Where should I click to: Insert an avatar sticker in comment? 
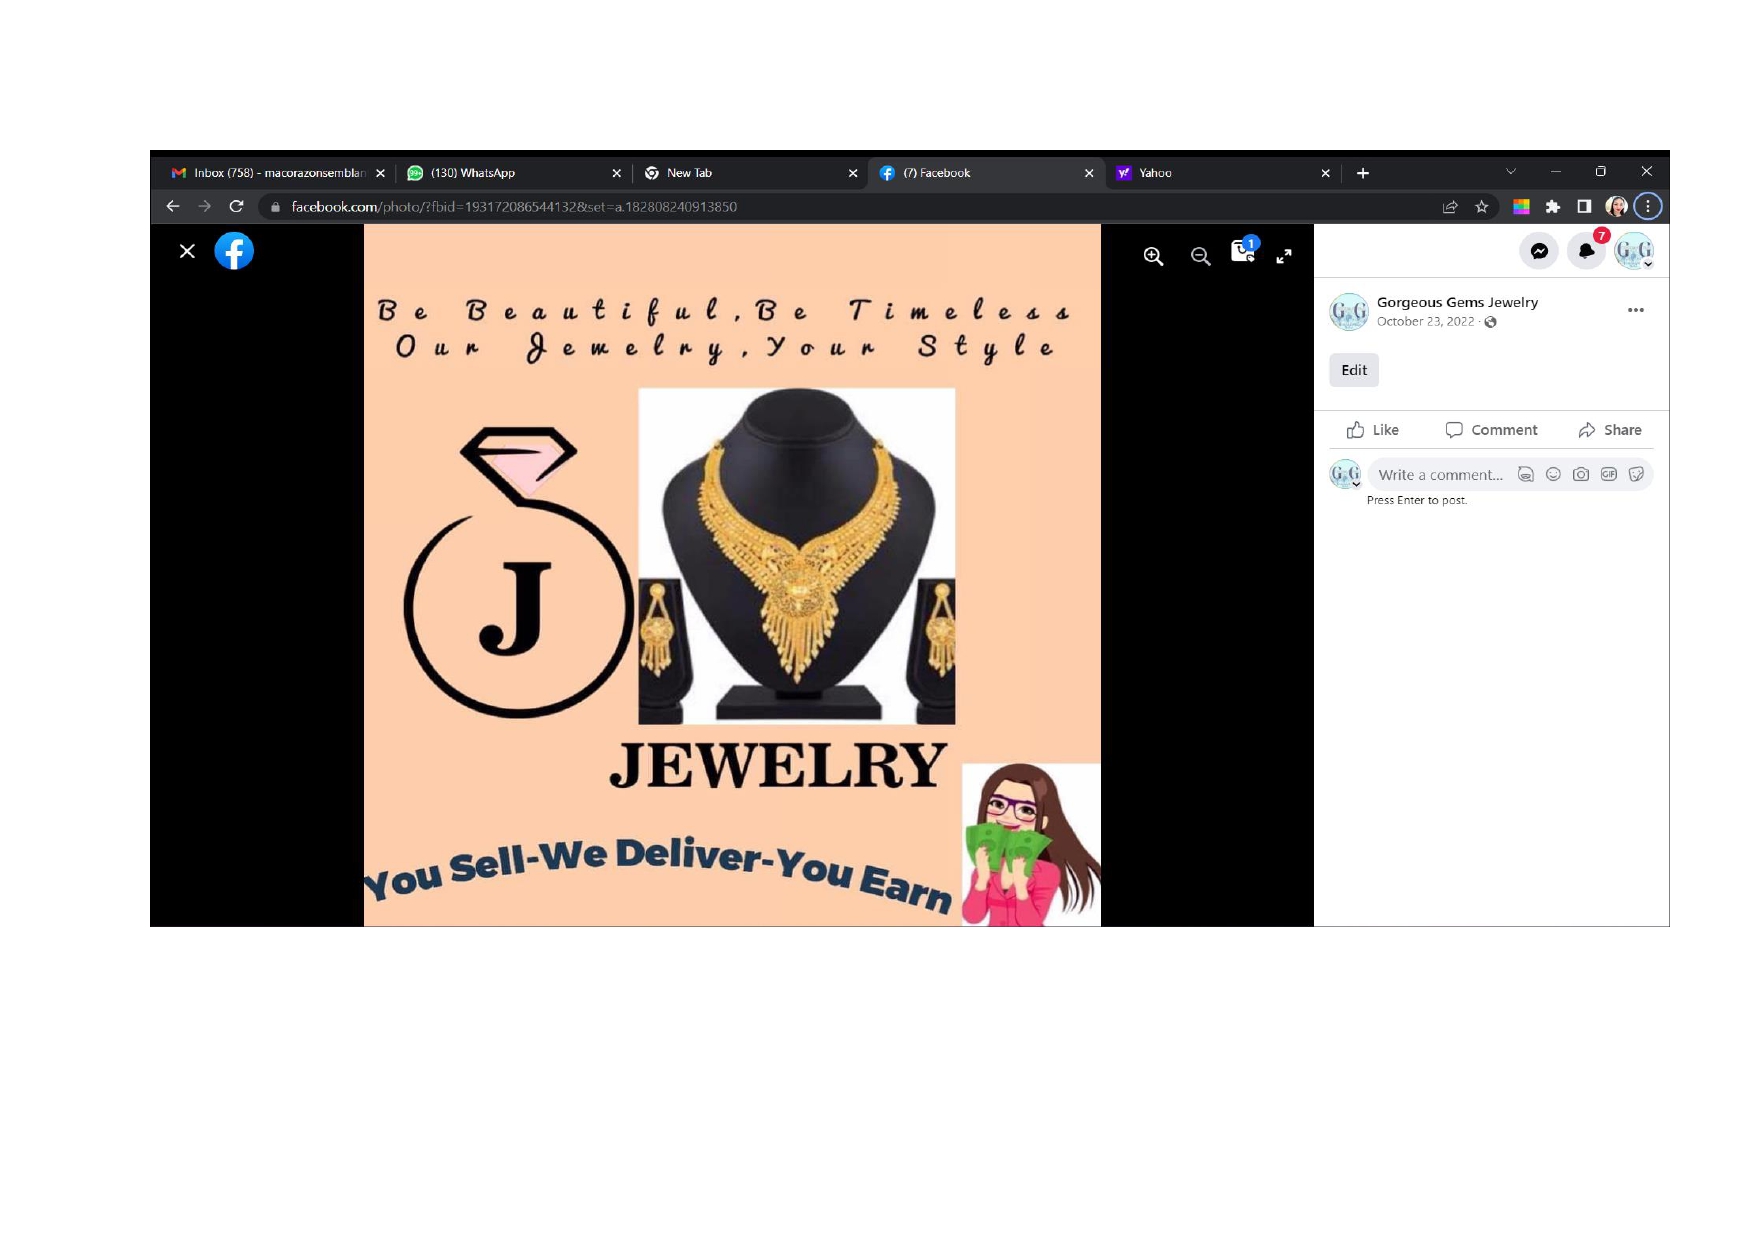pos(1525,474)
